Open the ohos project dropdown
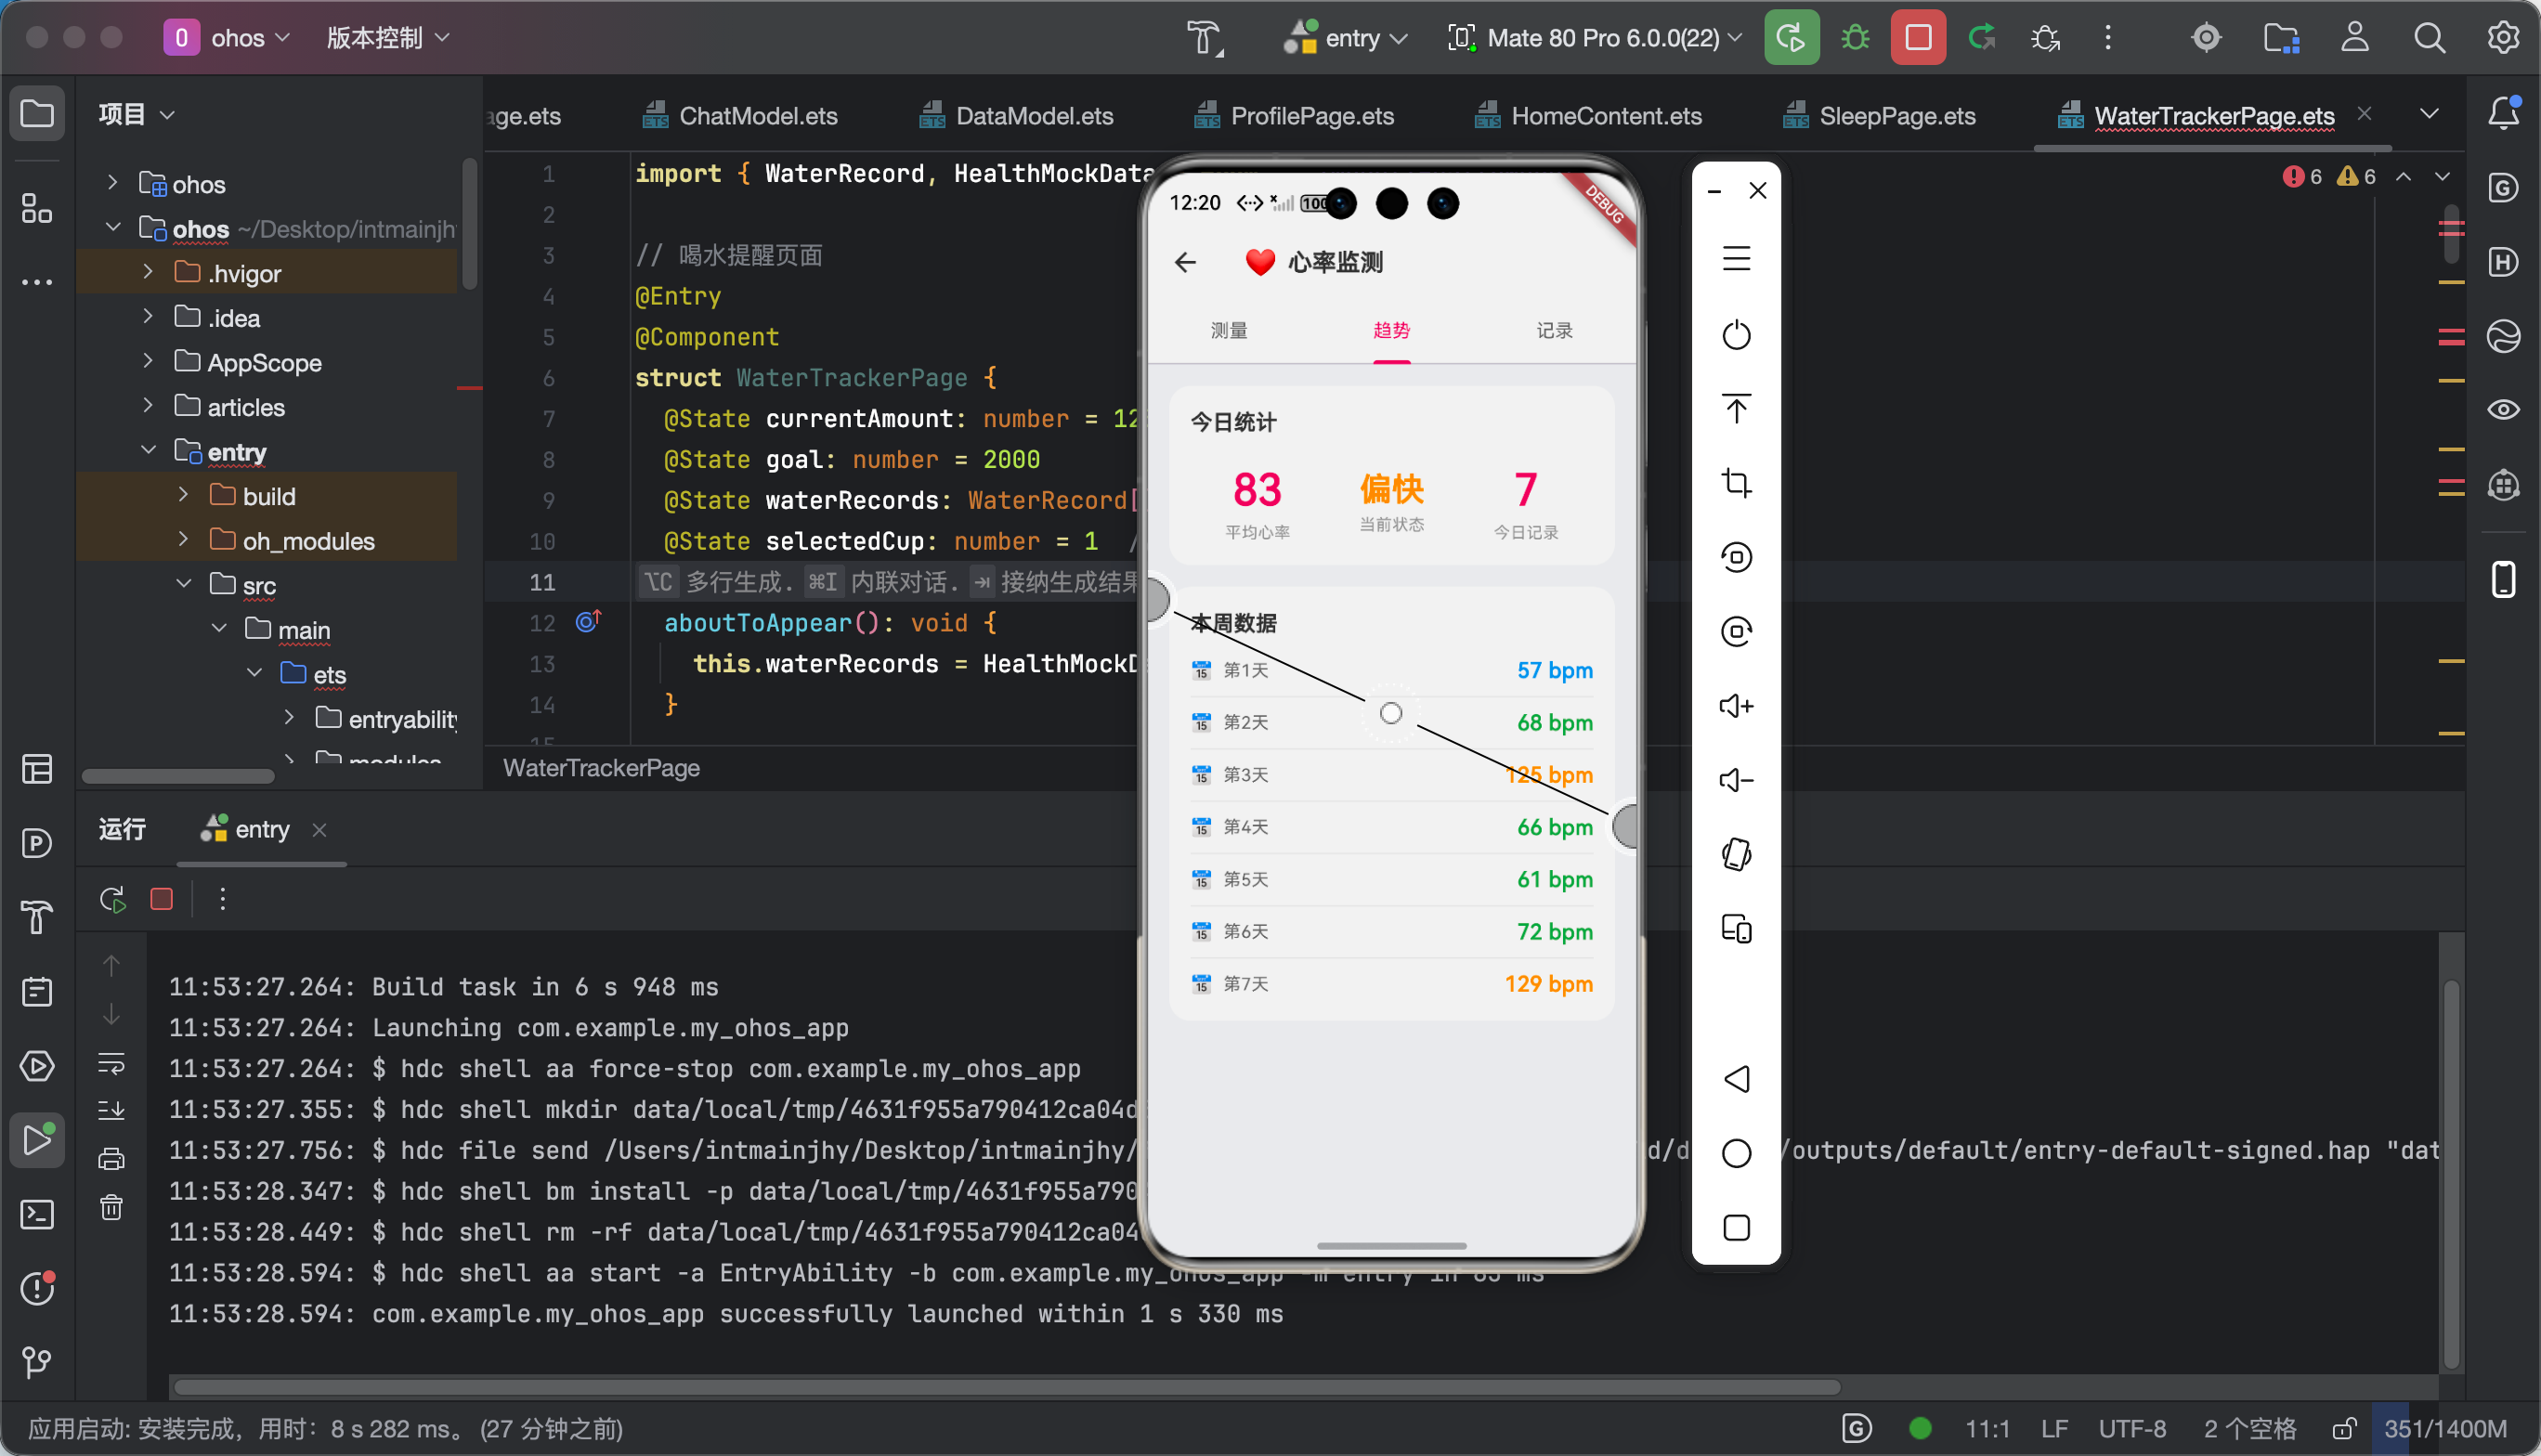Image resolution: width=2541 pixels, height=1456 pixels. click(x=227, y=38)
